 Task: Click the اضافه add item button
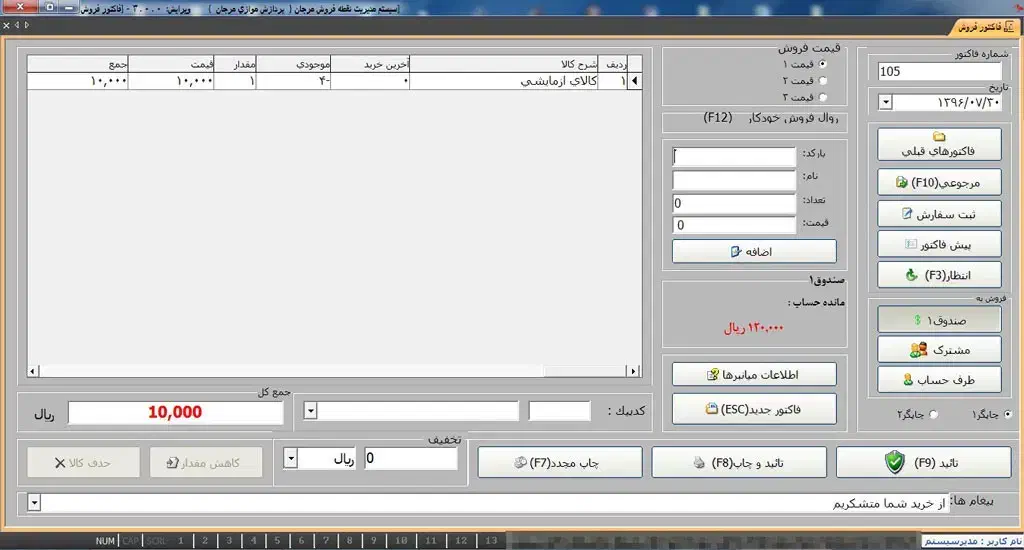pos(754,252)
